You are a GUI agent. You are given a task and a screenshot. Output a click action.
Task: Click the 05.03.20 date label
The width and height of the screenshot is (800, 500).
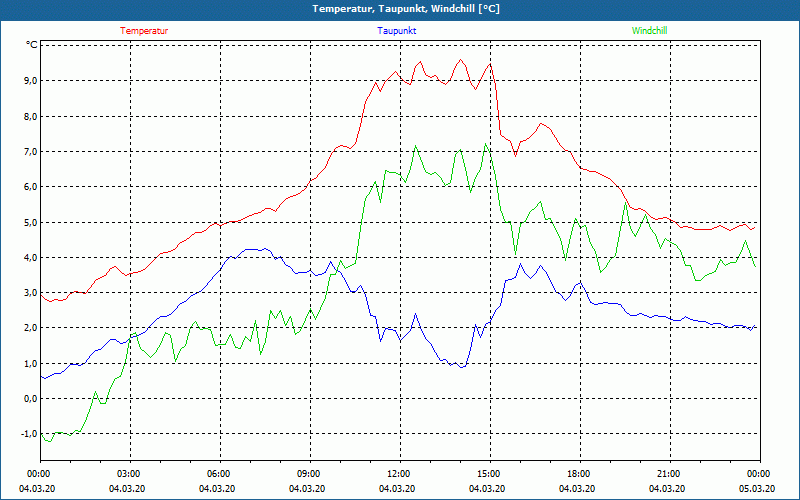pyautogui.click(x=757, y=489)
